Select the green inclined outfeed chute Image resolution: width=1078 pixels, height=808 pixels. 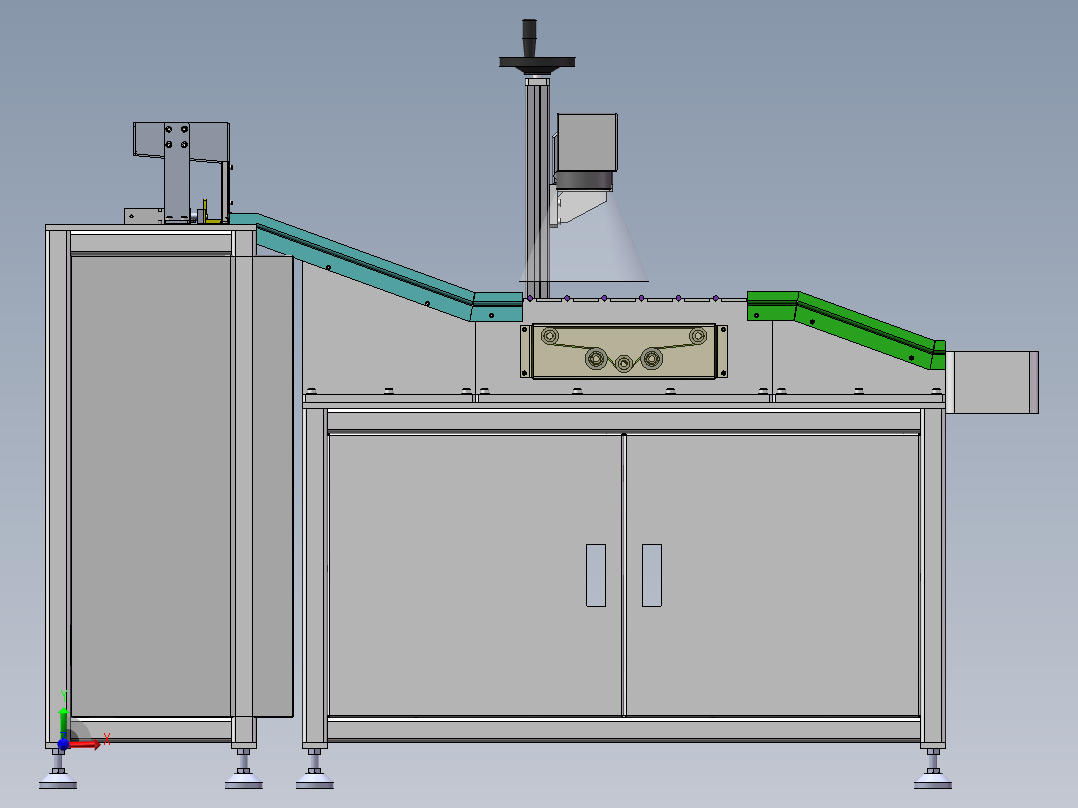[x=846, y=329]
